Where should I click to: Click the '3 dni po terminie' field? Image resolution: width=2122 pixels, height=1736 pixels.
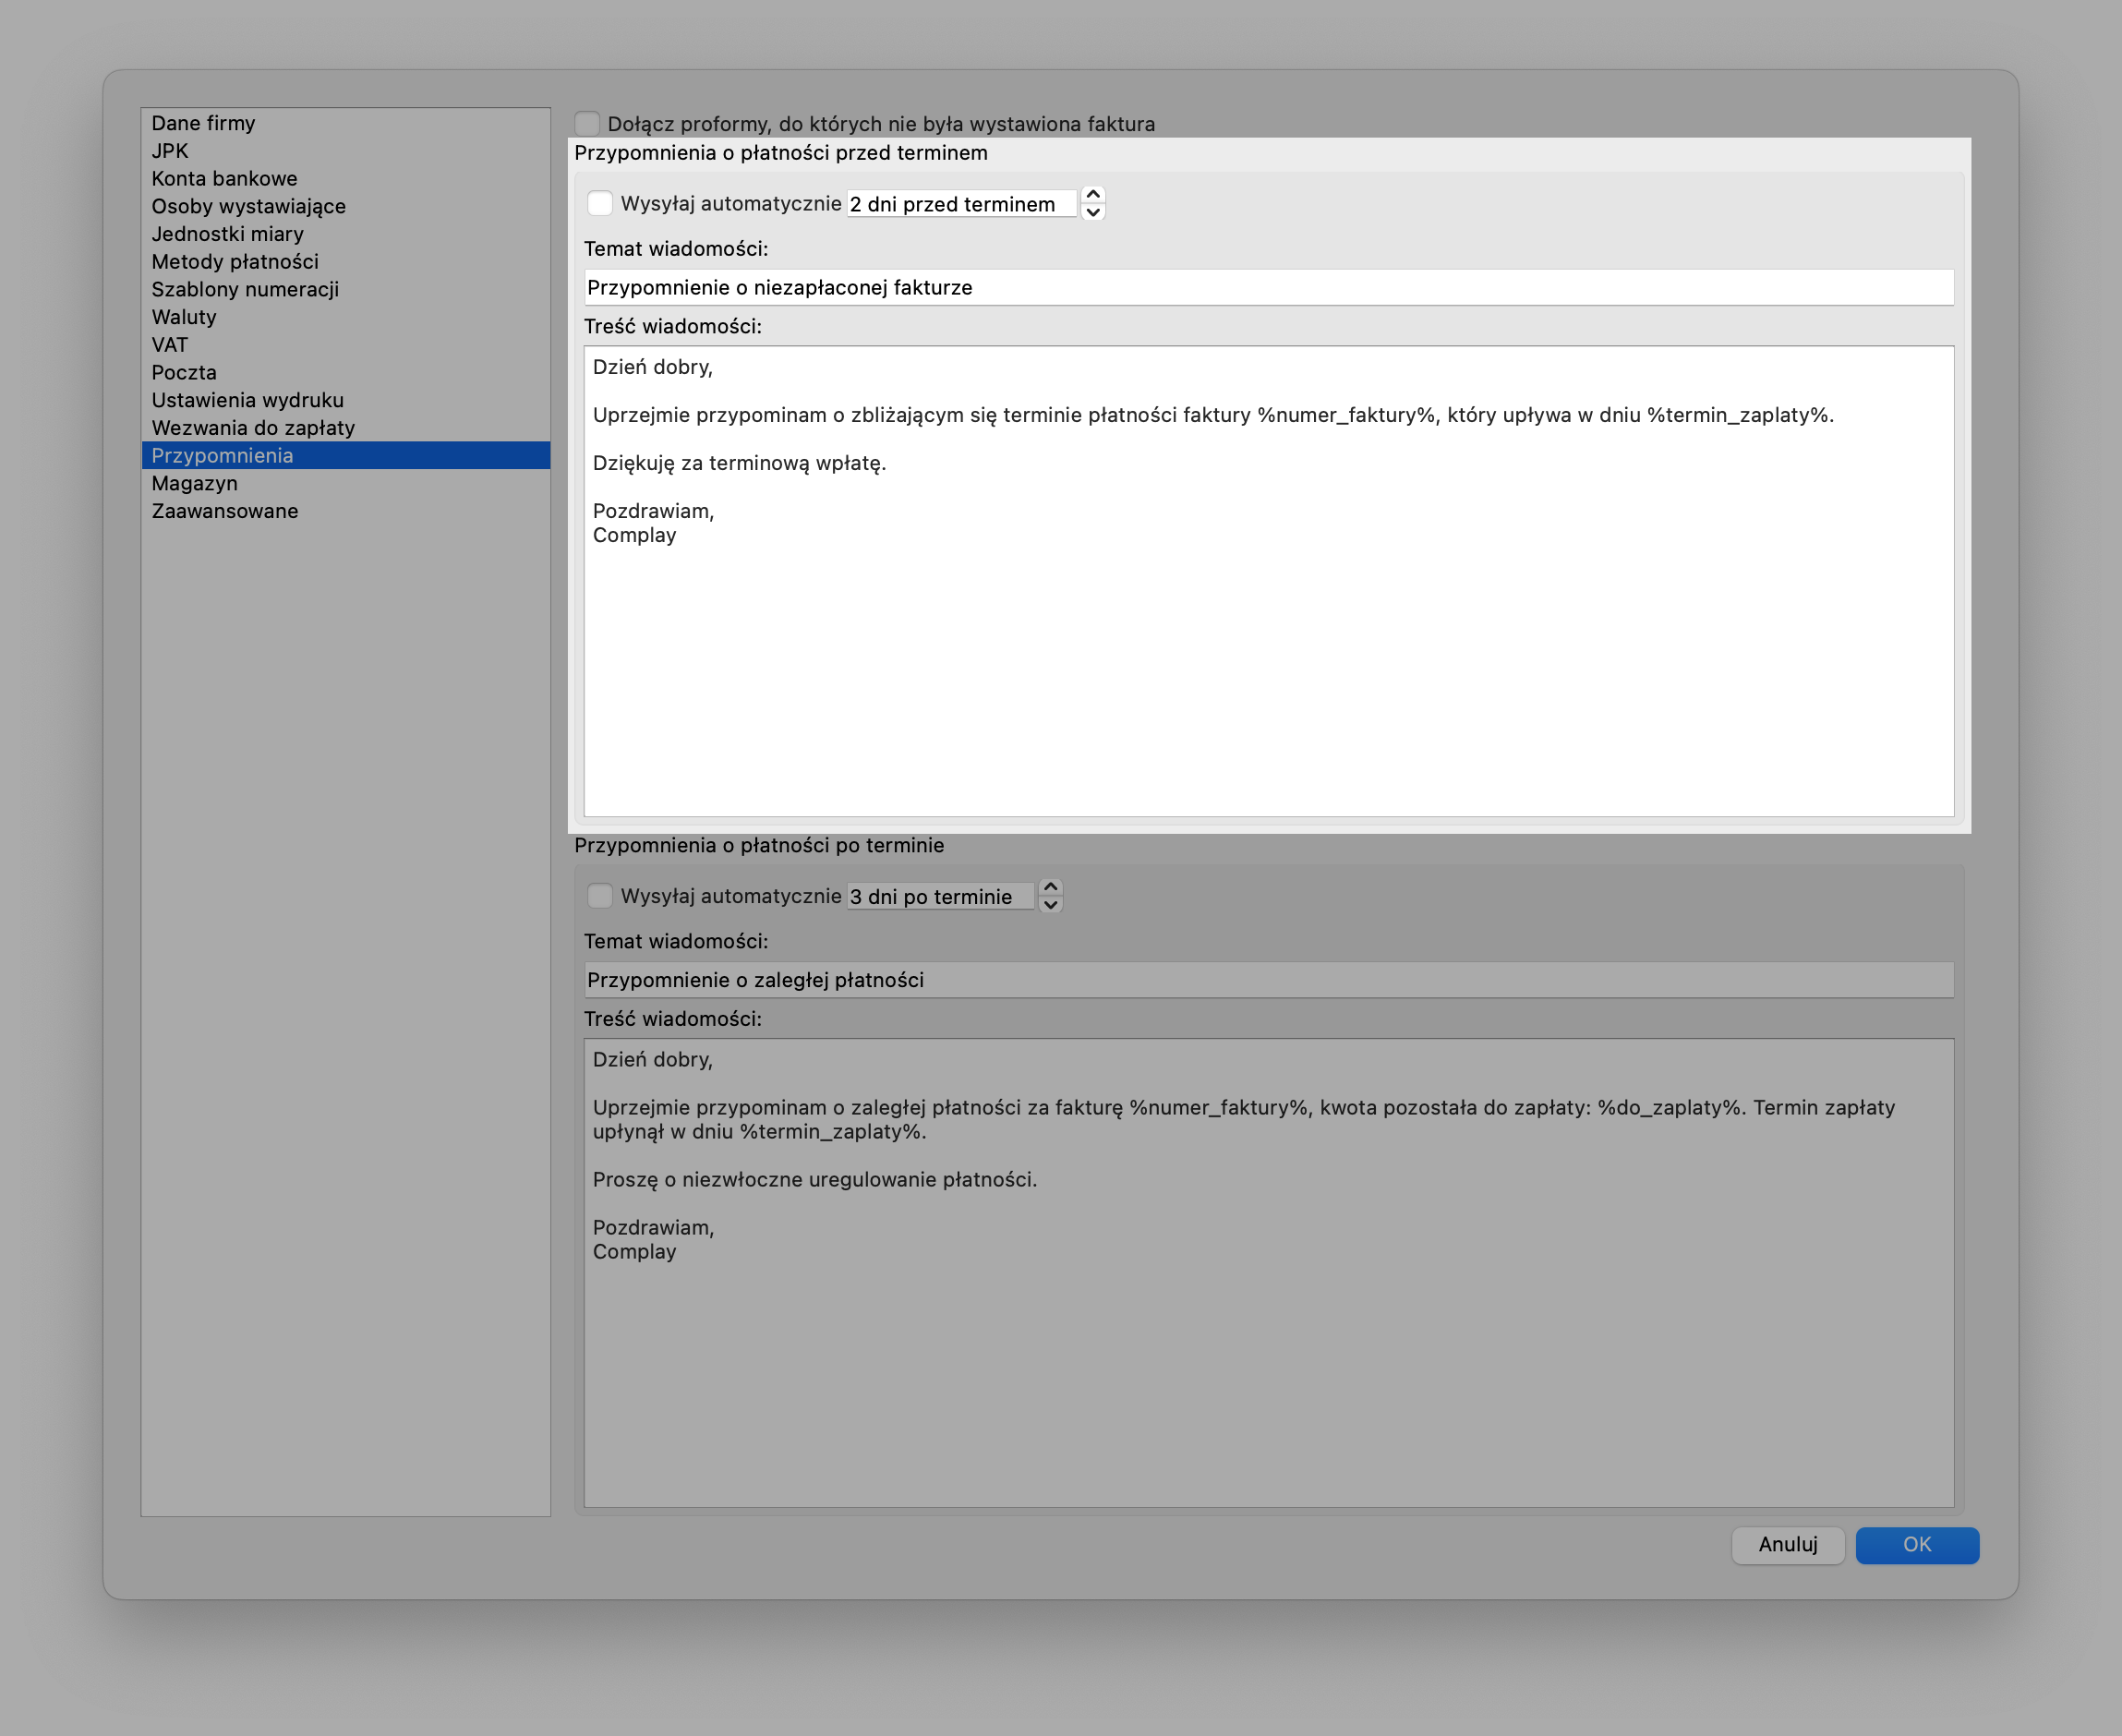pos(941,897)
